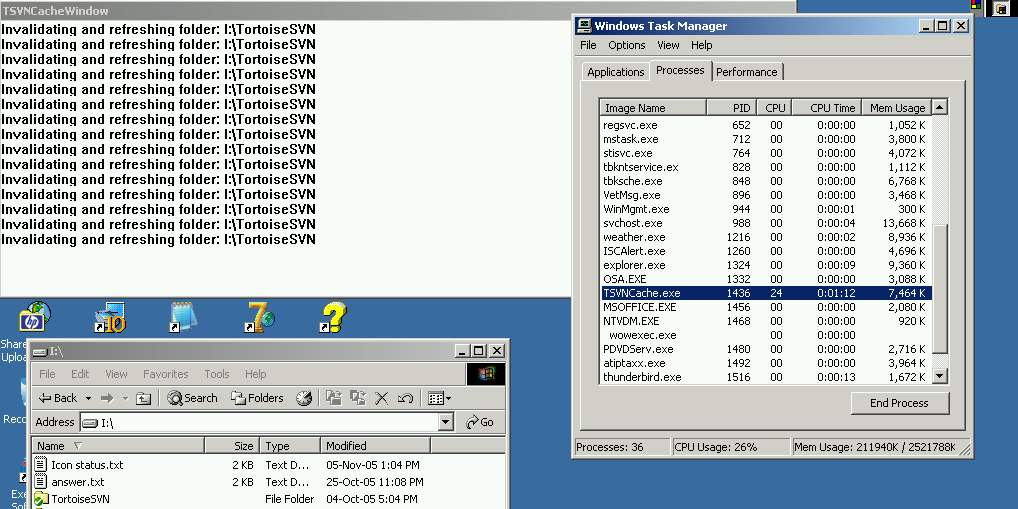Viewport: 1018px width, 509px height.
Task: Open Task Manager's Help menu
Action: (x=702, y=45)
